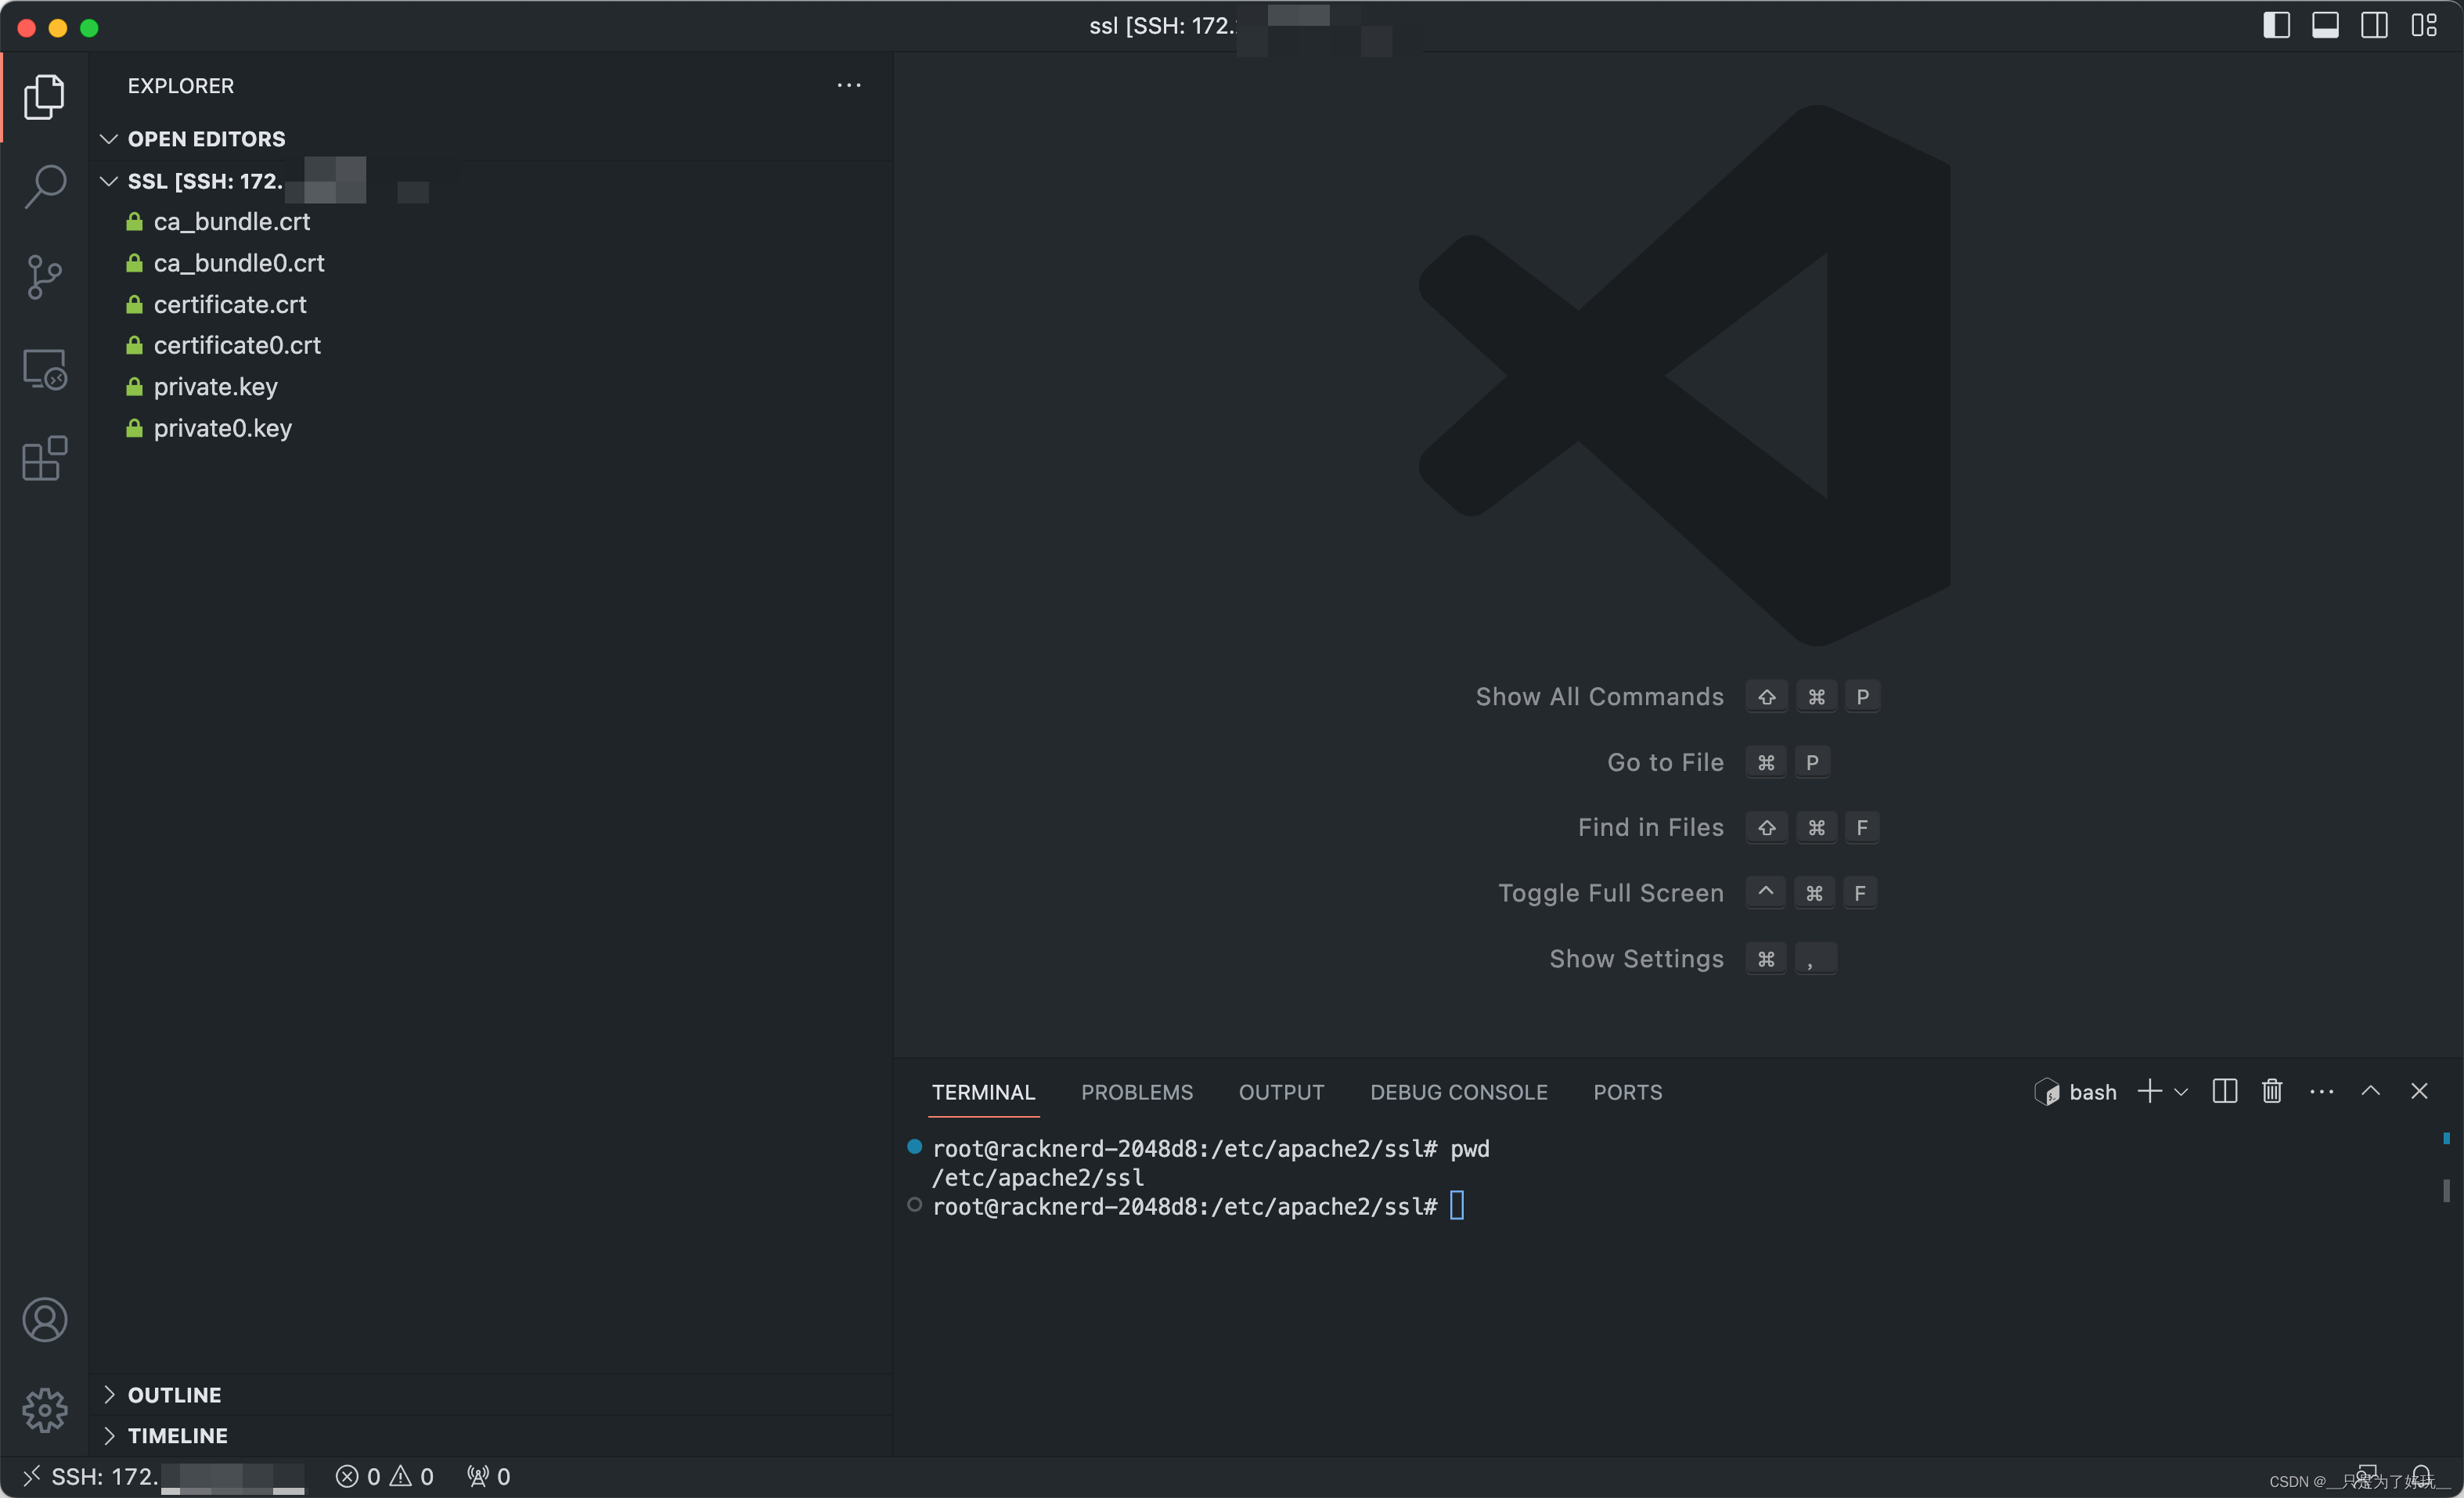The image size is (2464, 1498).
Task: Close the terminal panel
Action: pos(2419,1091)
